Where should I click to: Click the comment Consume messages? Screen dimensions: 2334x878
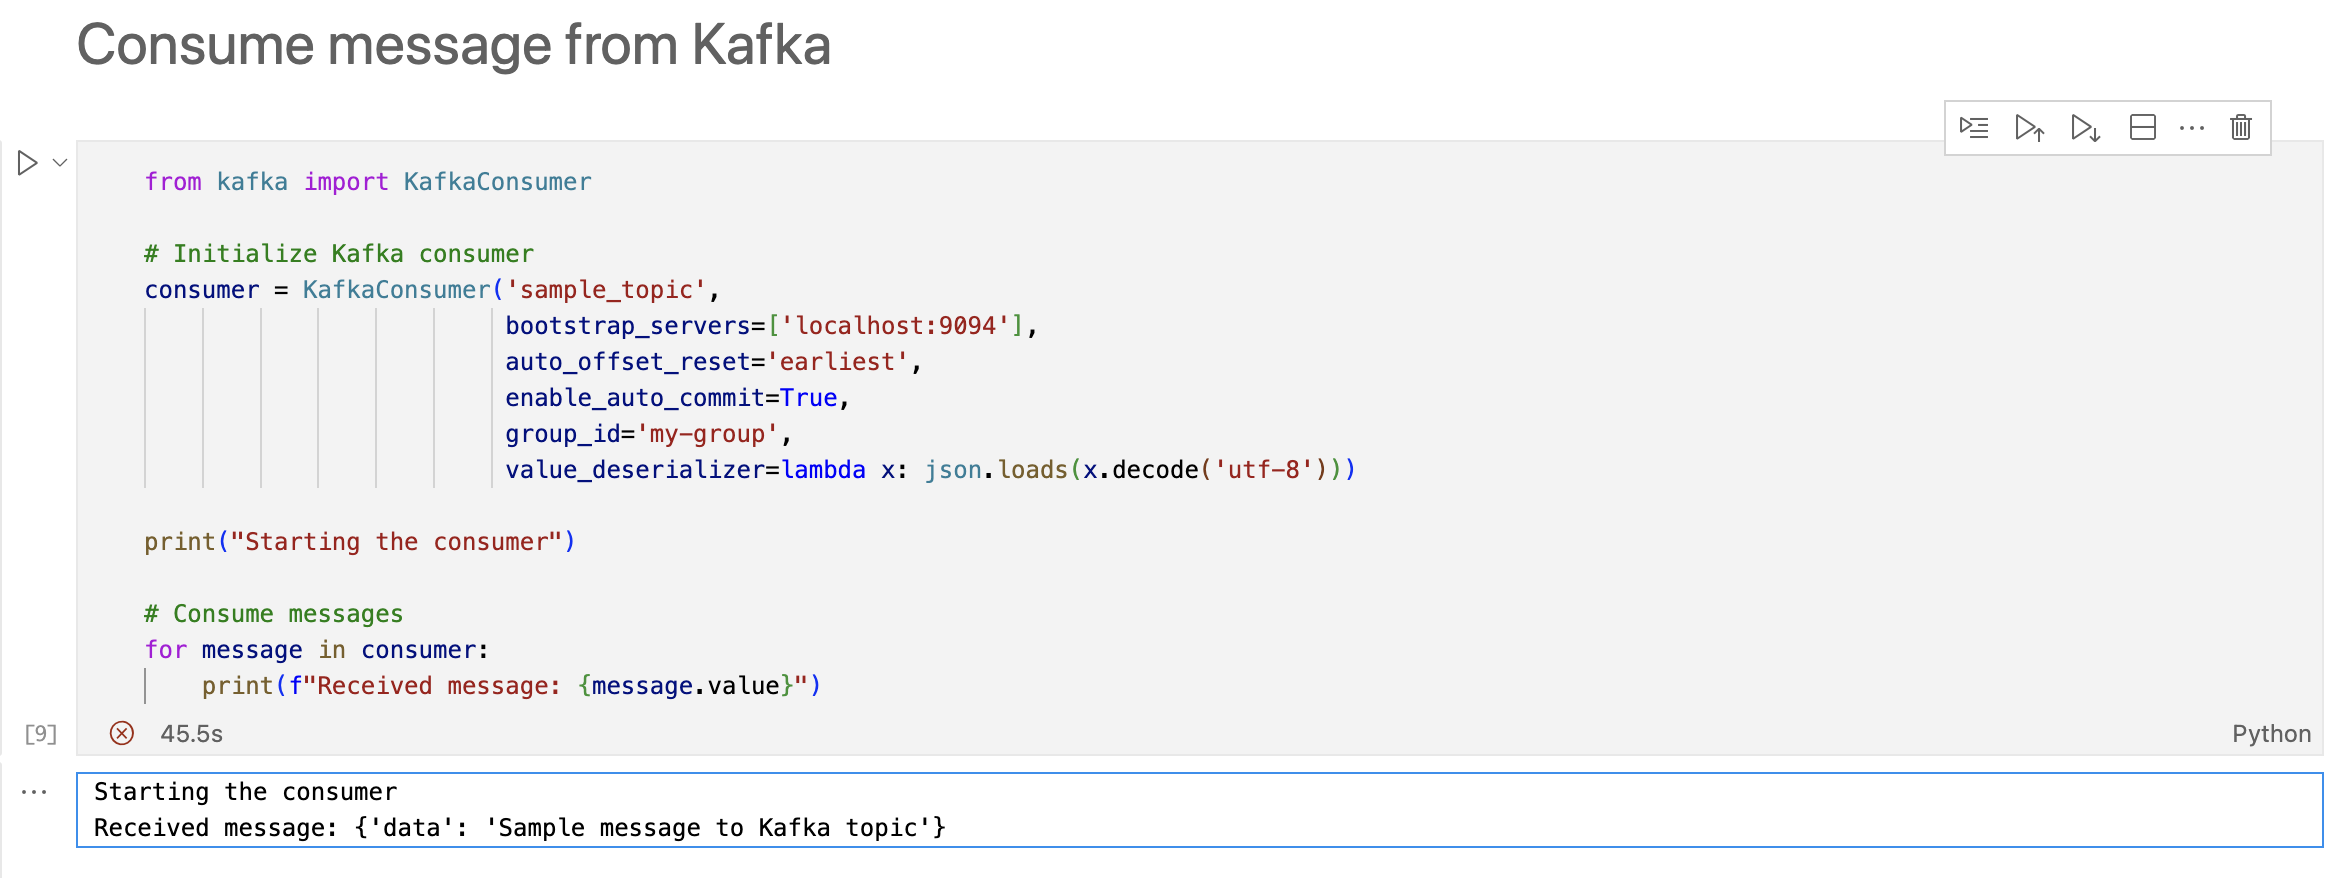pos(274,614)
